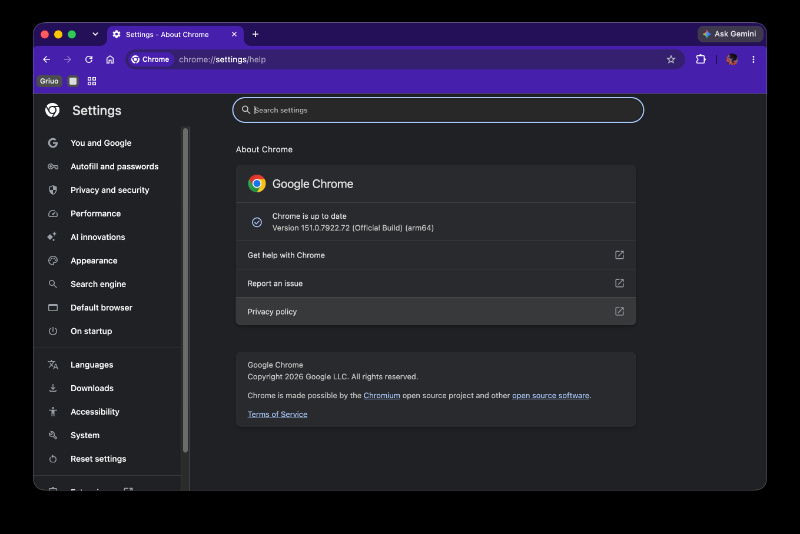Open Appearance settings
Viewport: 800px width, 534px height.
click(94, 261)
